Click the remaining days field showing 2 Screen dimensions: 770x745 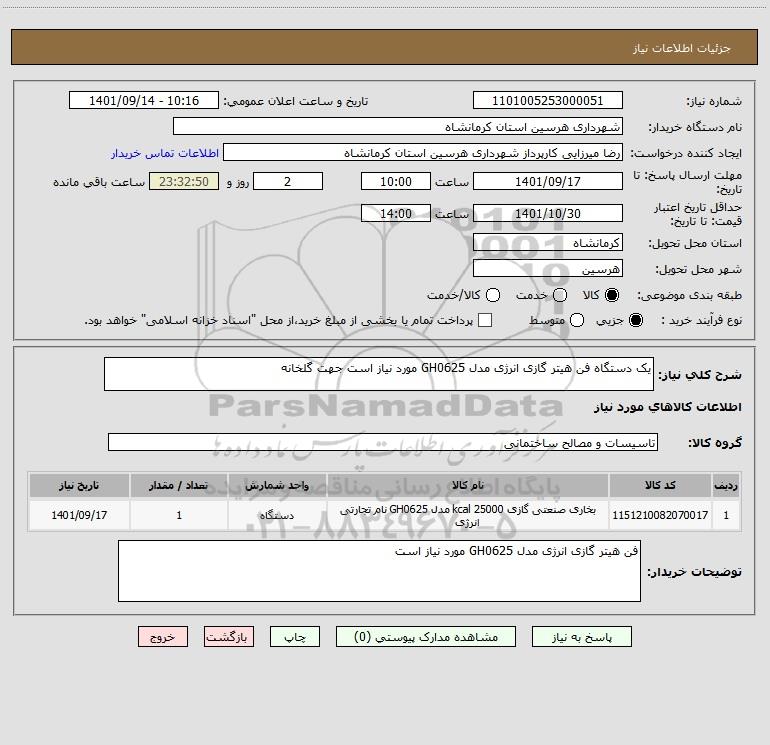(x=288, y=181)
